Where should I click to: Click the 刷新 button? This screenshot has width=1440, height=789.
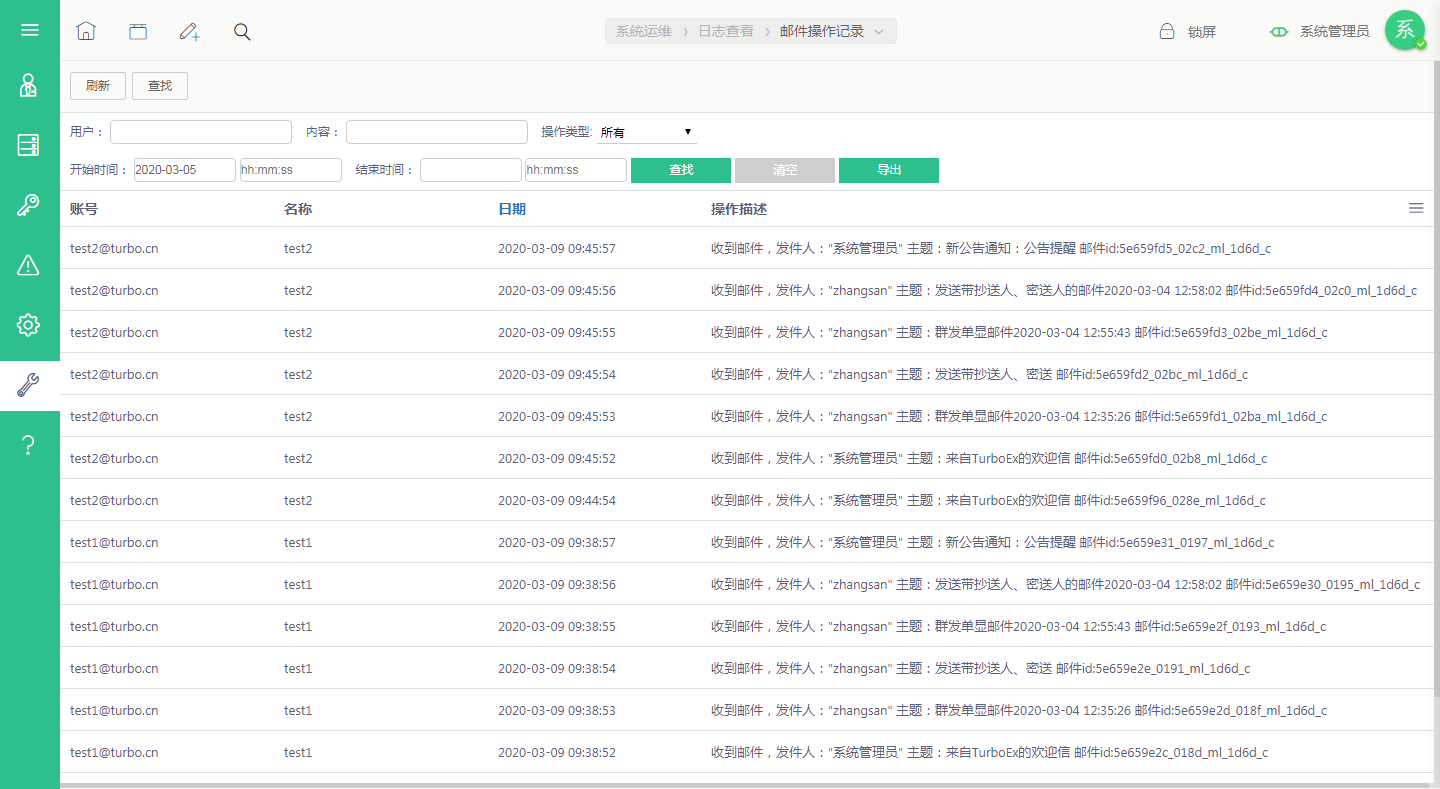(98, 86)
